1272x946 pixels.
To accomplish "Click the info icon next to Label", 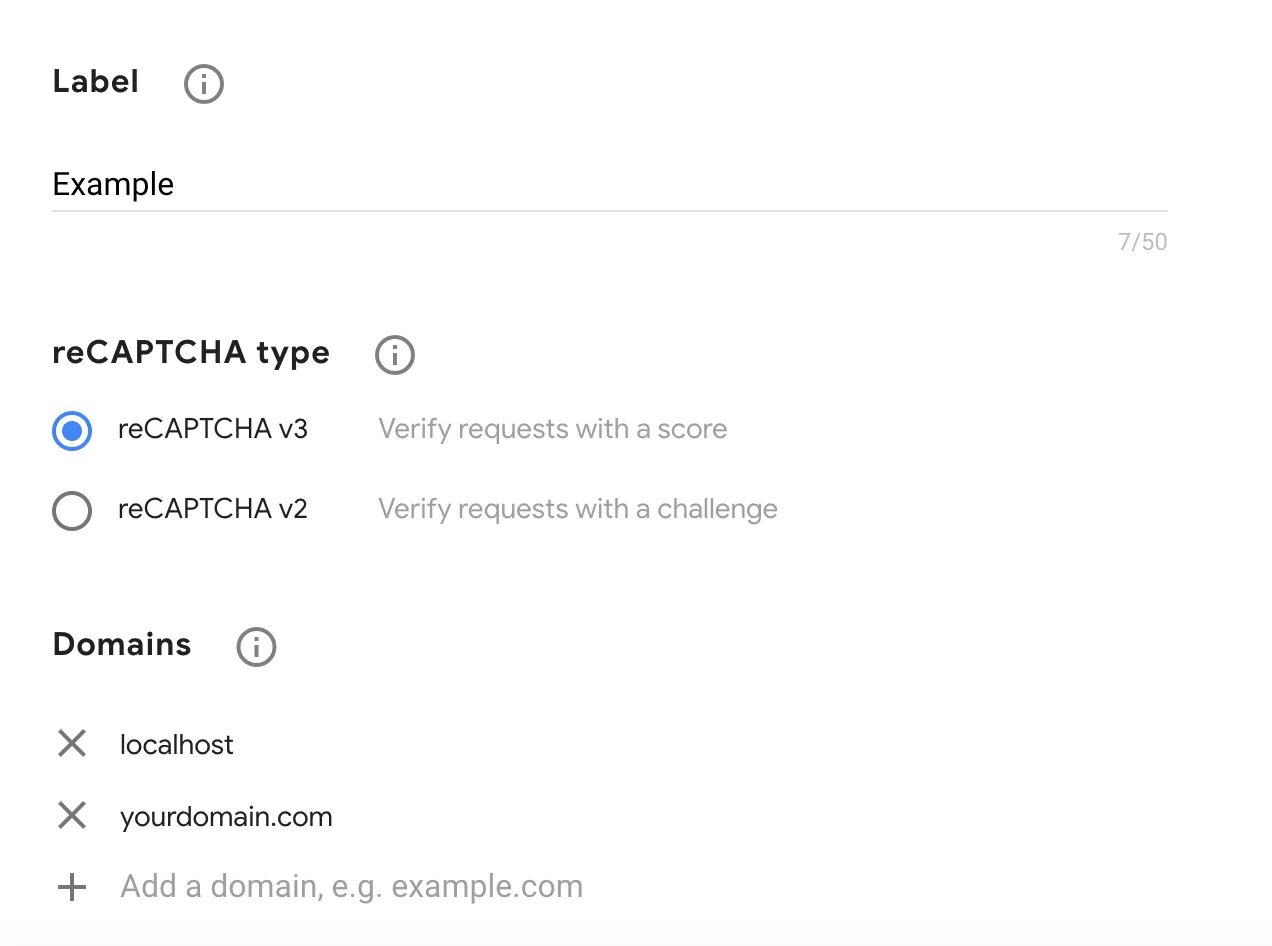I will pyautogui.click(x=204, y=84).
